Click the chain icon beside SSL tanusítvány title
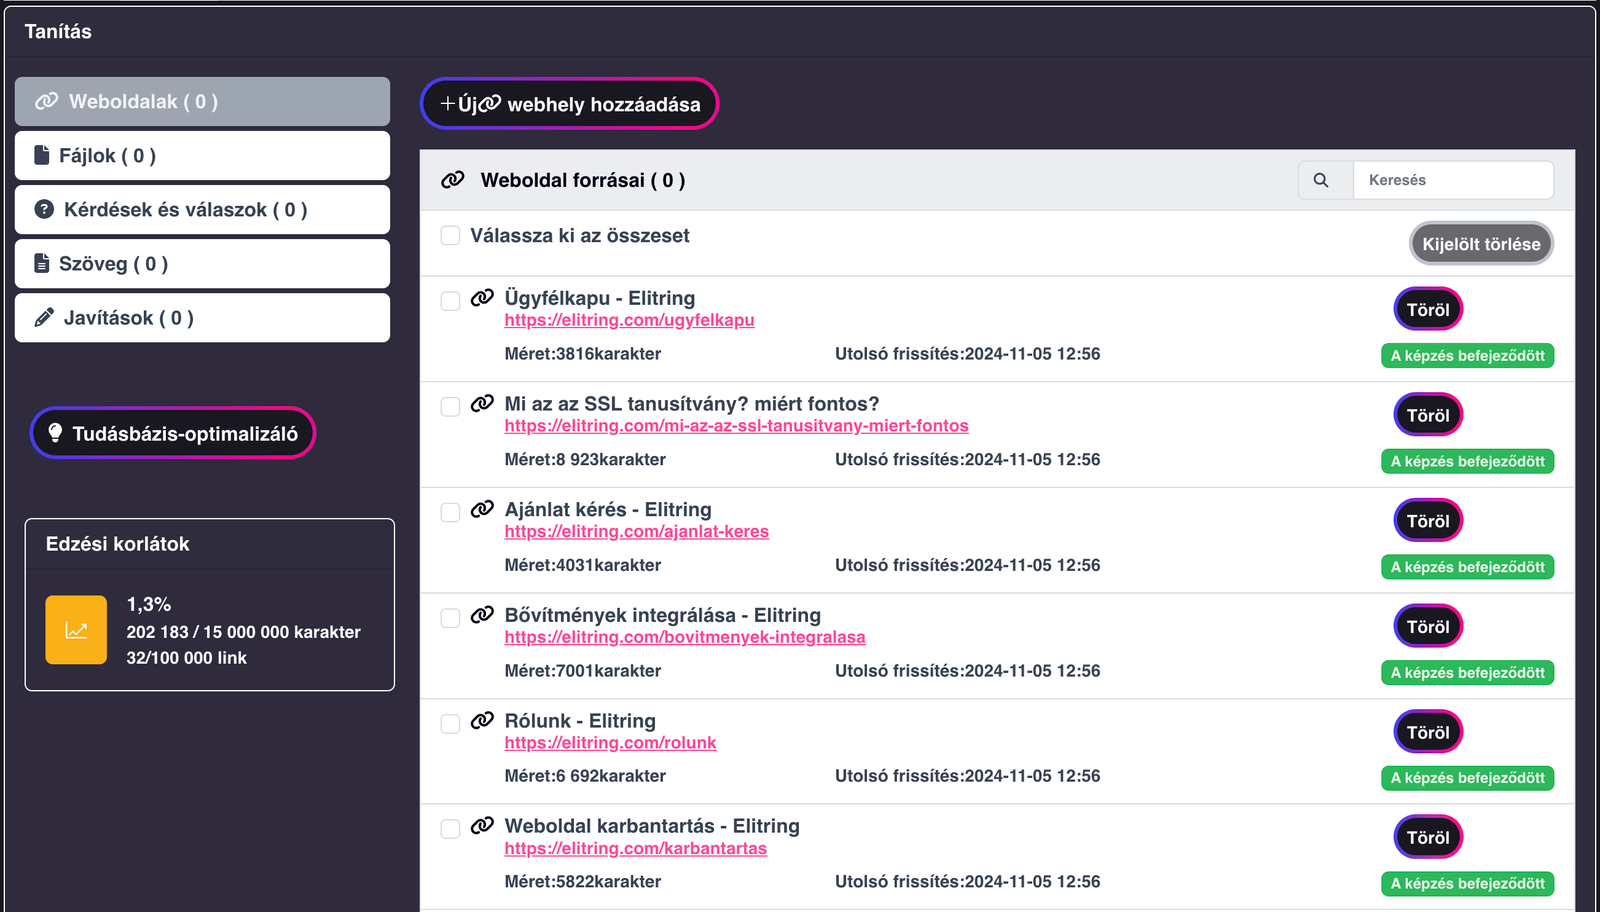 coord(482,403)
